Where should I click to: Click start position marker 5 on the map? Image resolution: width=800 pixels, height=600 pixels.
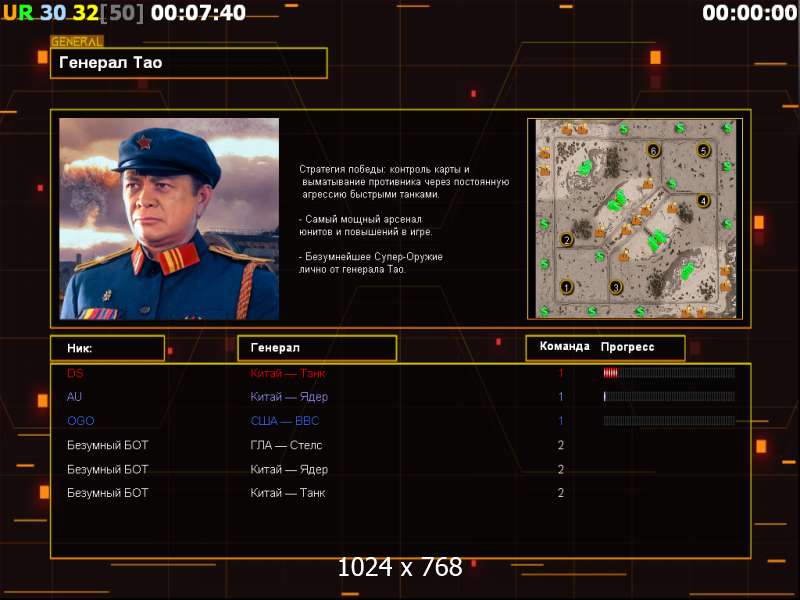tap(704, 150)
